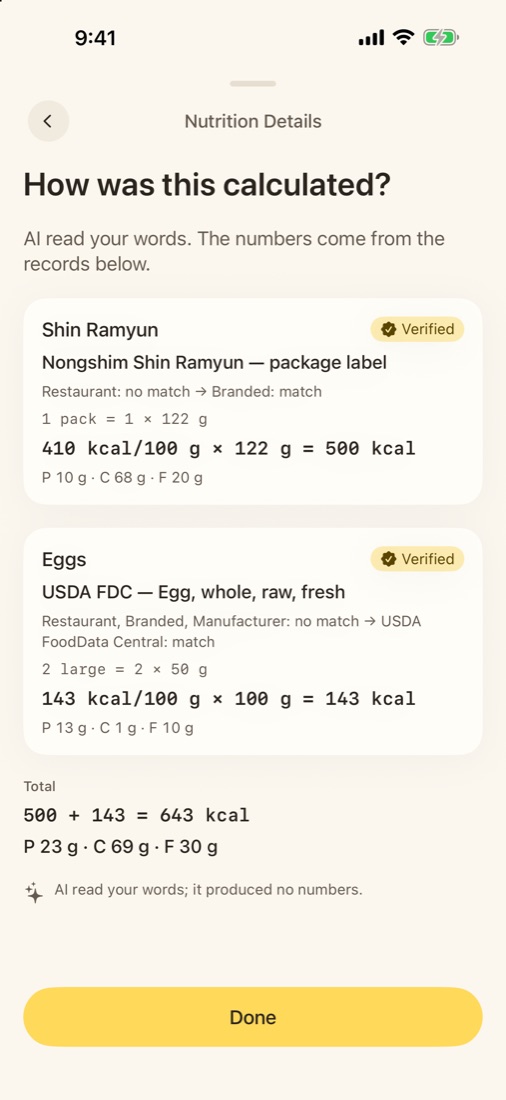Tap the Nongshim Shin Ramyun package label source
Screen dimensions: 506x1100
point(214,363)
